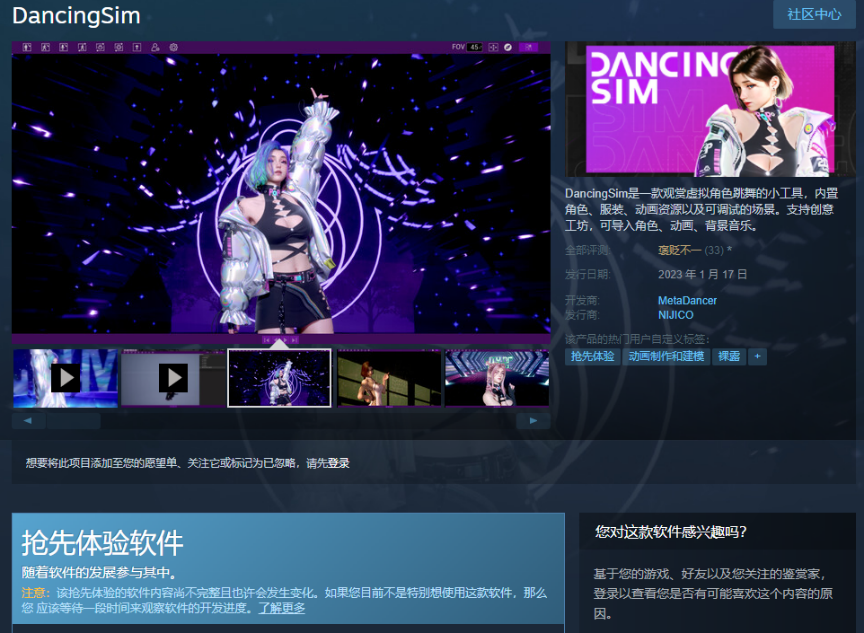The width and height of the screenshot is (864, 633).
Task: Play the second video thumbnail with the grey editor
Action: [x=174, y=378]
